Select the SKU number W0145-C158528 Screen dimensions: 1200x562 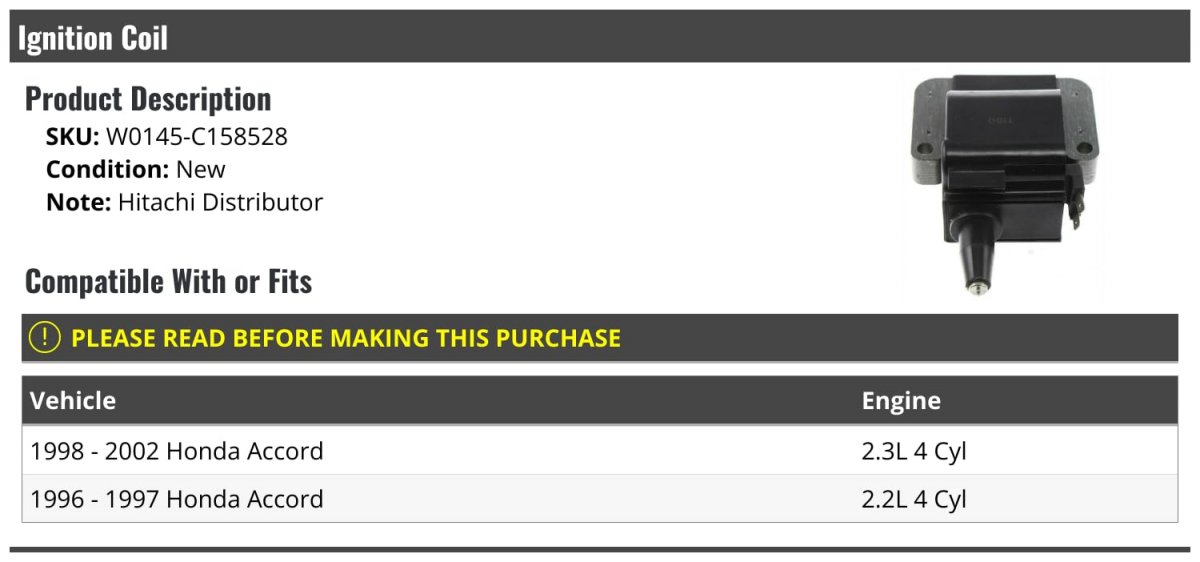[197, 137]
